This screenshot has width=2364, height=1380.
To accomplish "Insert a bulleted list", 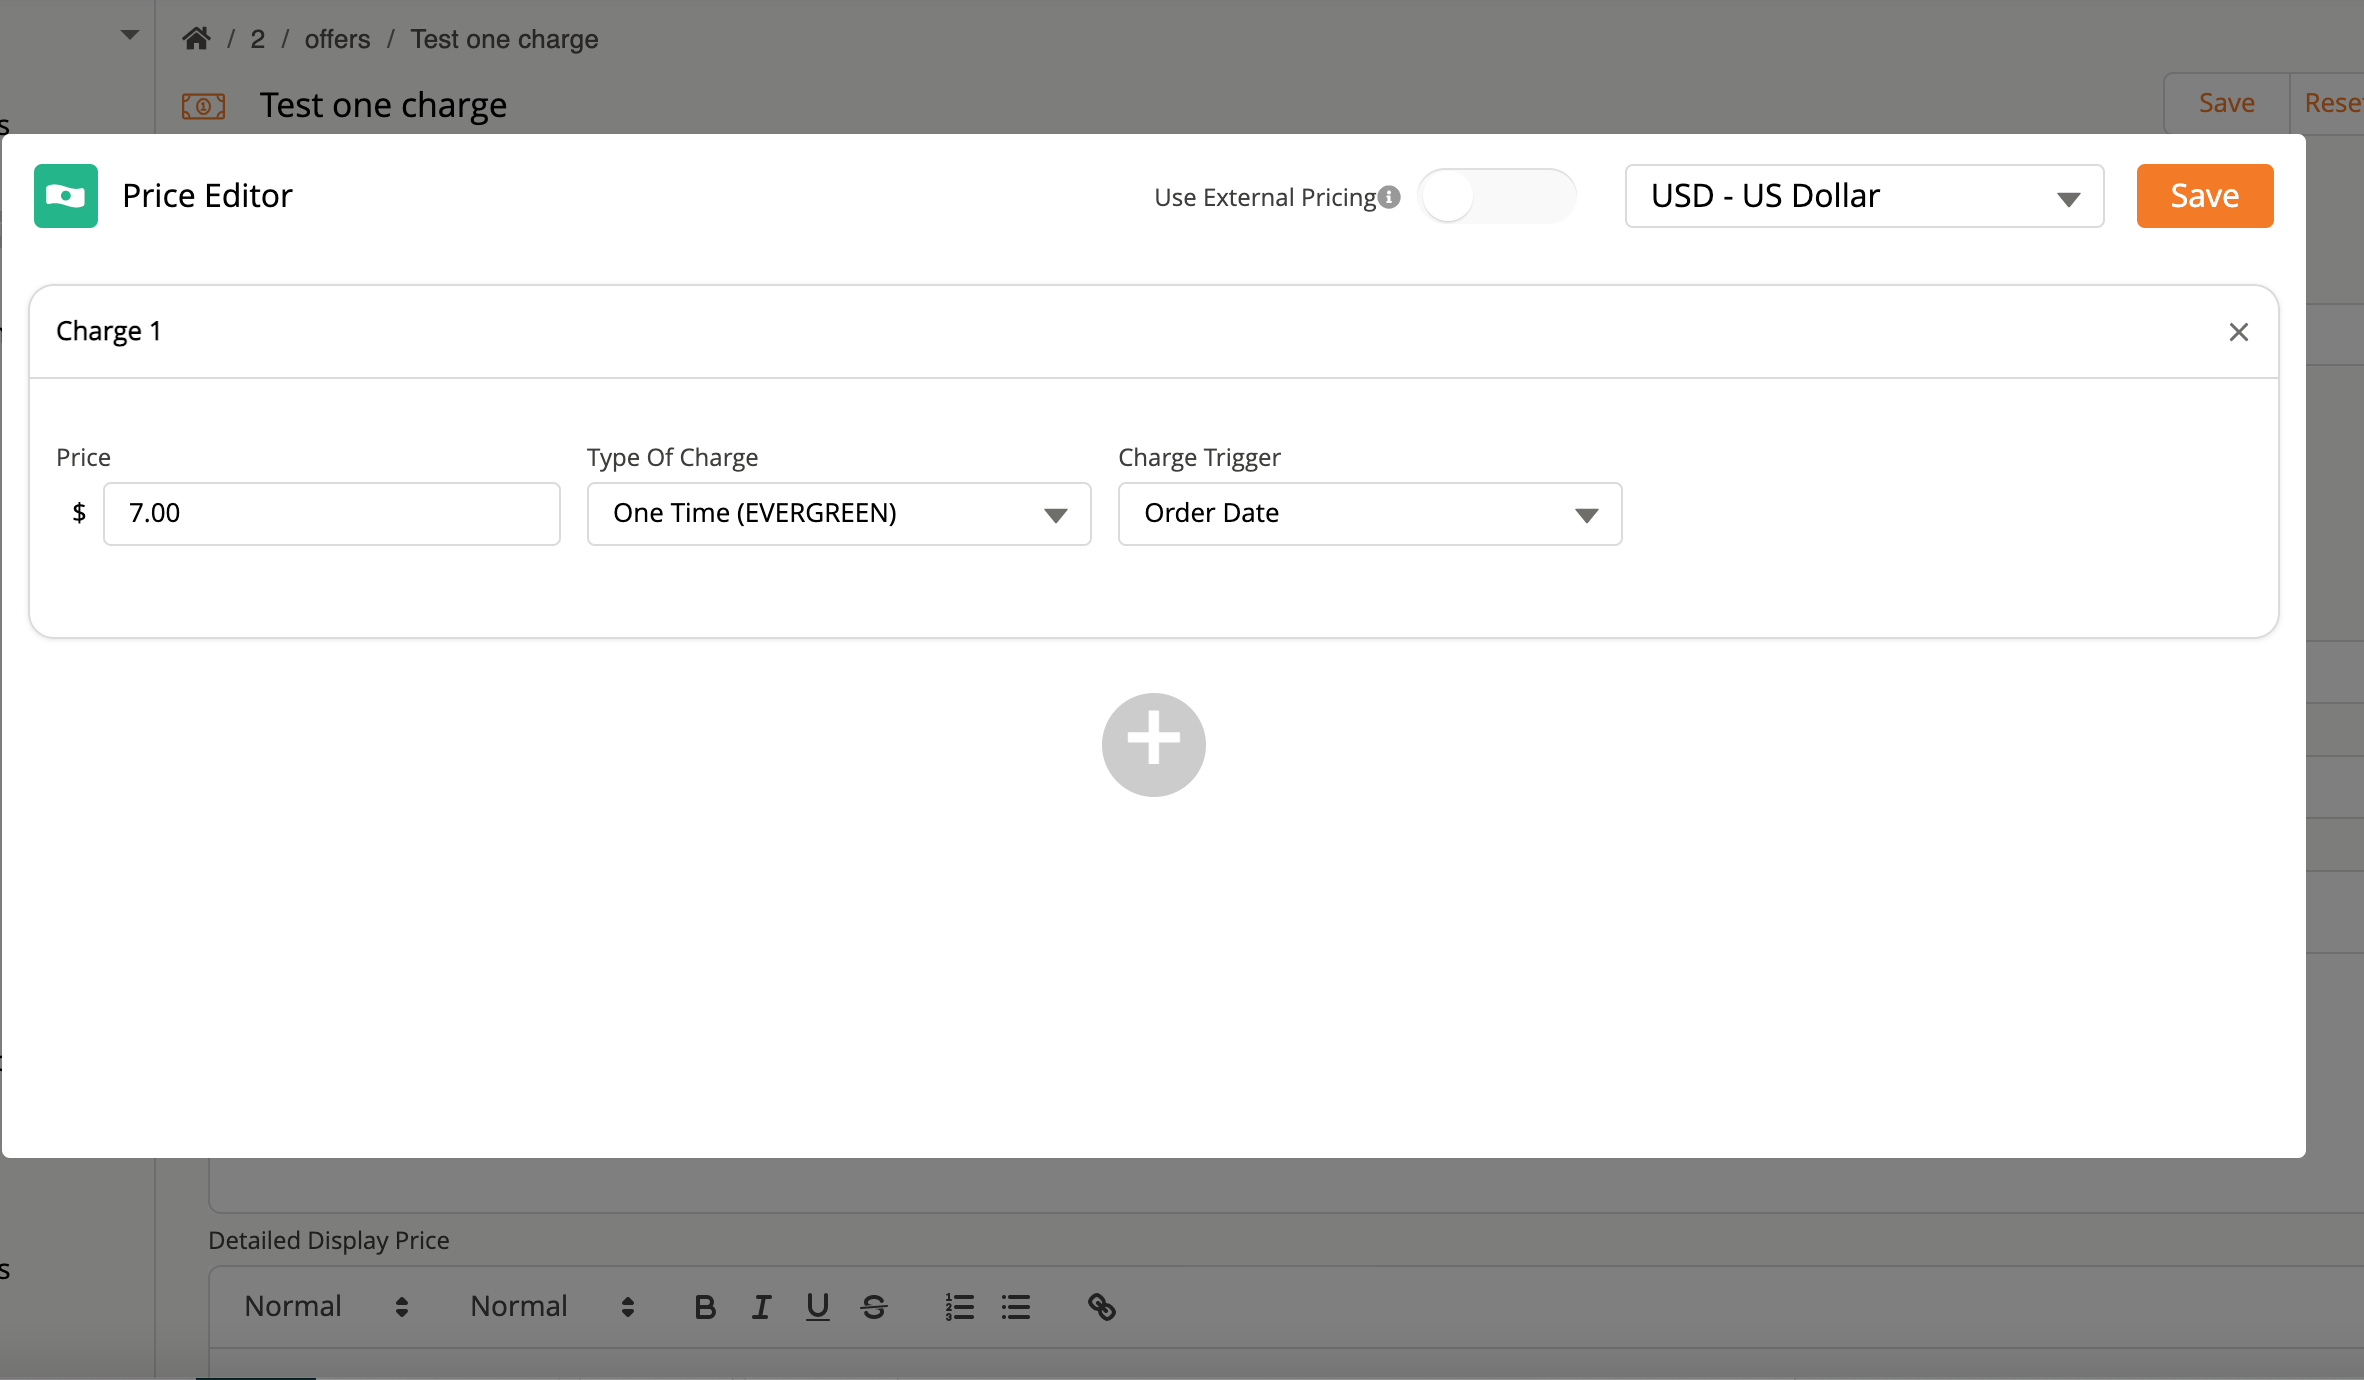I will [1015, 1307].
